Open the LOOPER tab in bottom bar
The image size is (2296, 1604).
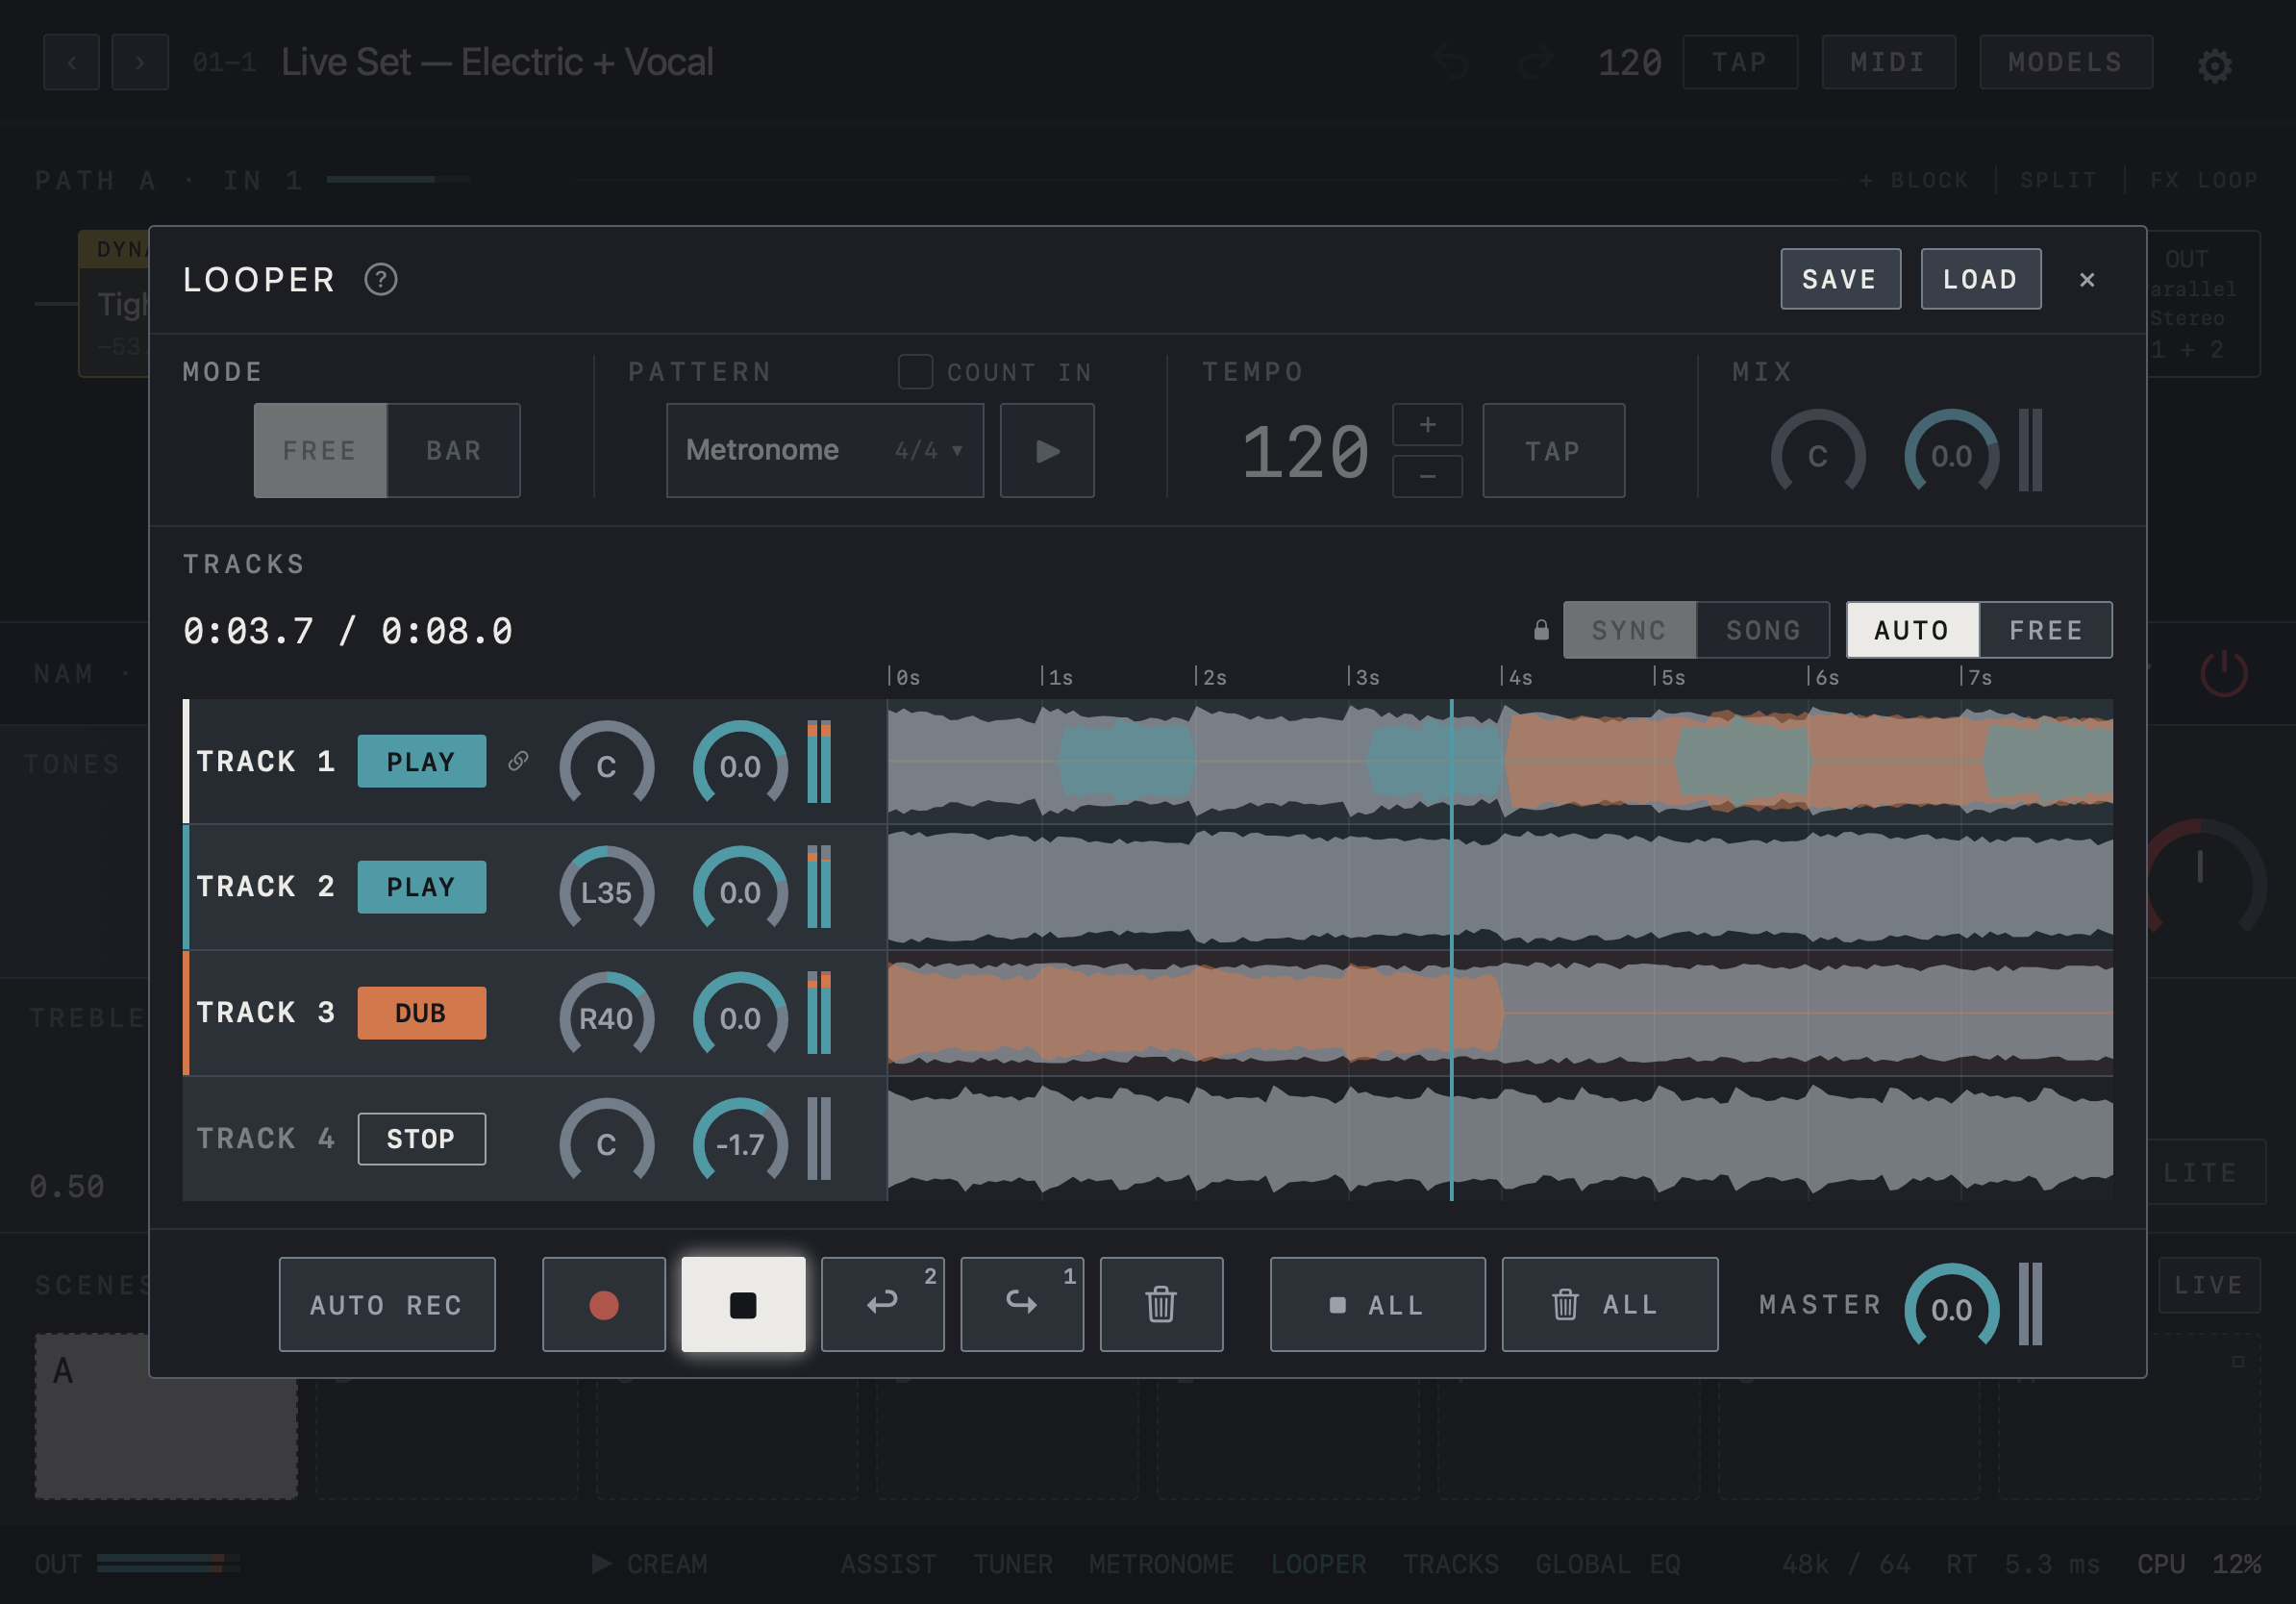tap(1318, 1564)
